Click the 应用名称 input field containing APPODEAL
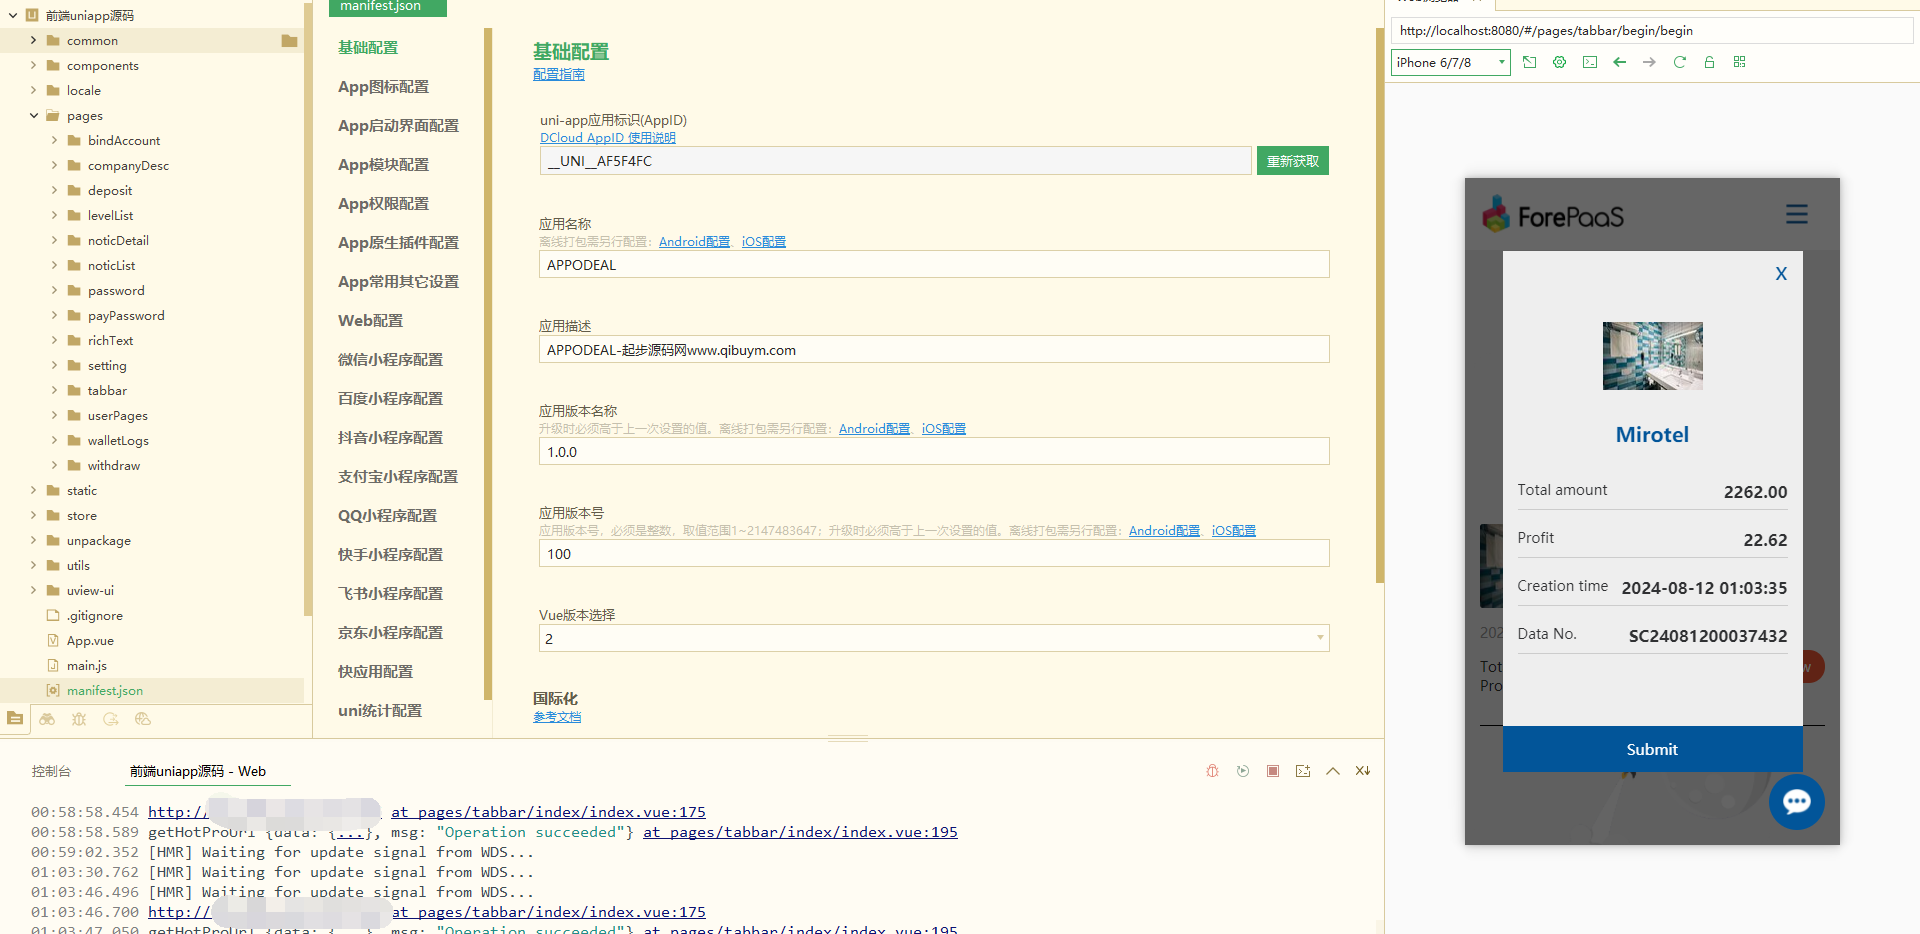The width and height of the screenshot is (1920, 934). 933,265
